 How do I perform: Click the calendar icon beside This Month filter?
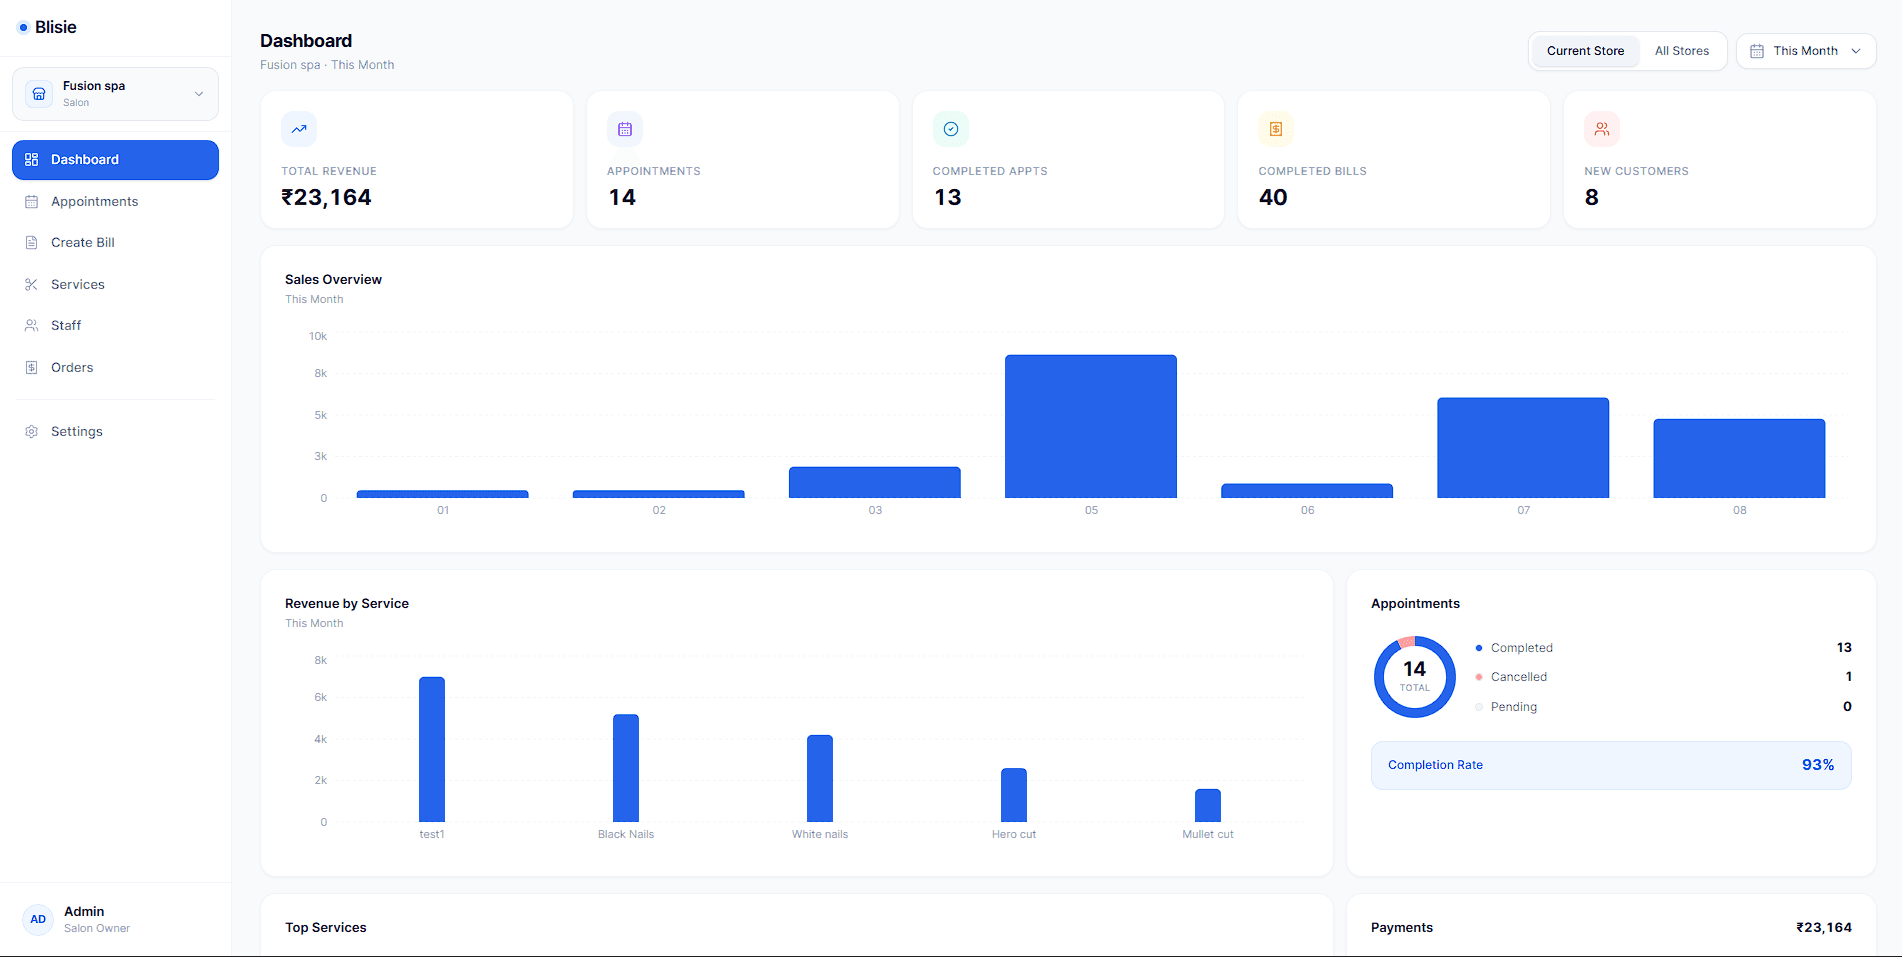[x=1757, y=50]
